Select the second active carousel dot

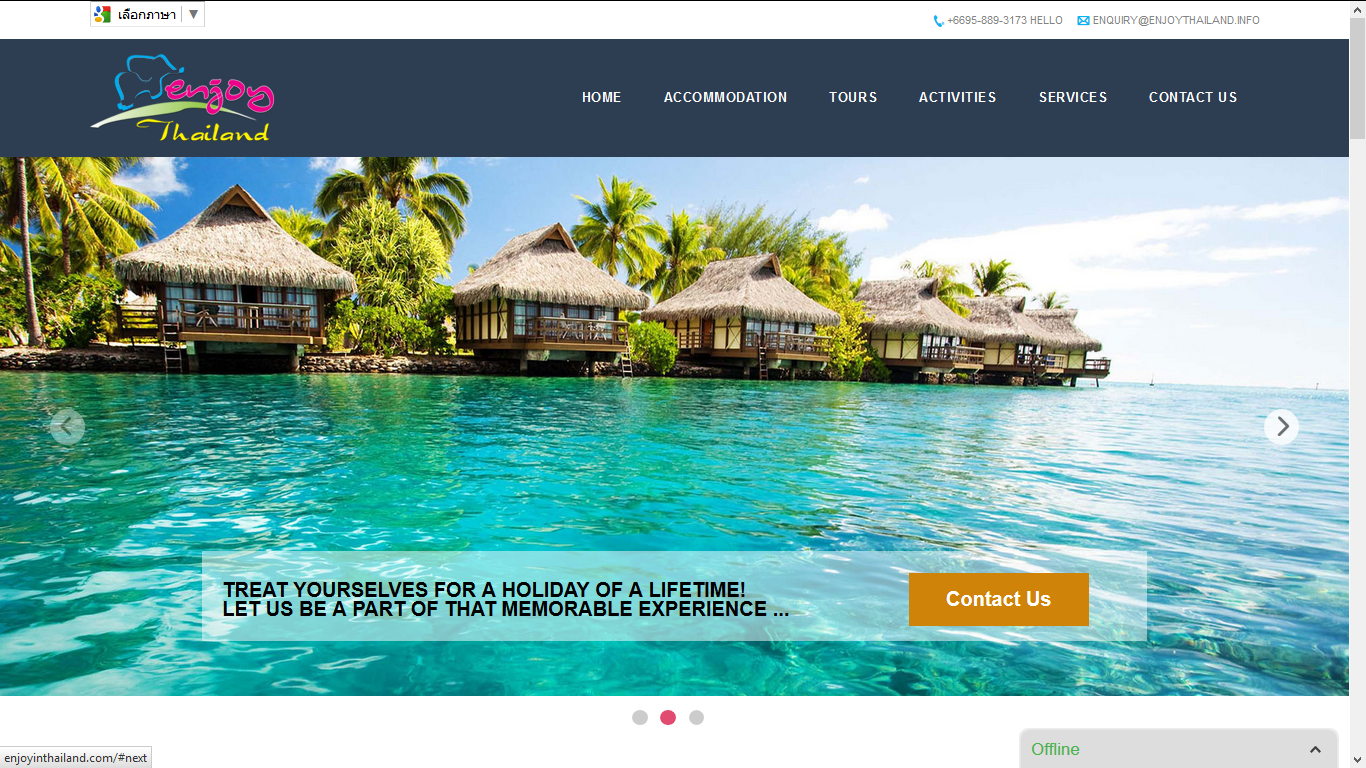tap(668, 717)
